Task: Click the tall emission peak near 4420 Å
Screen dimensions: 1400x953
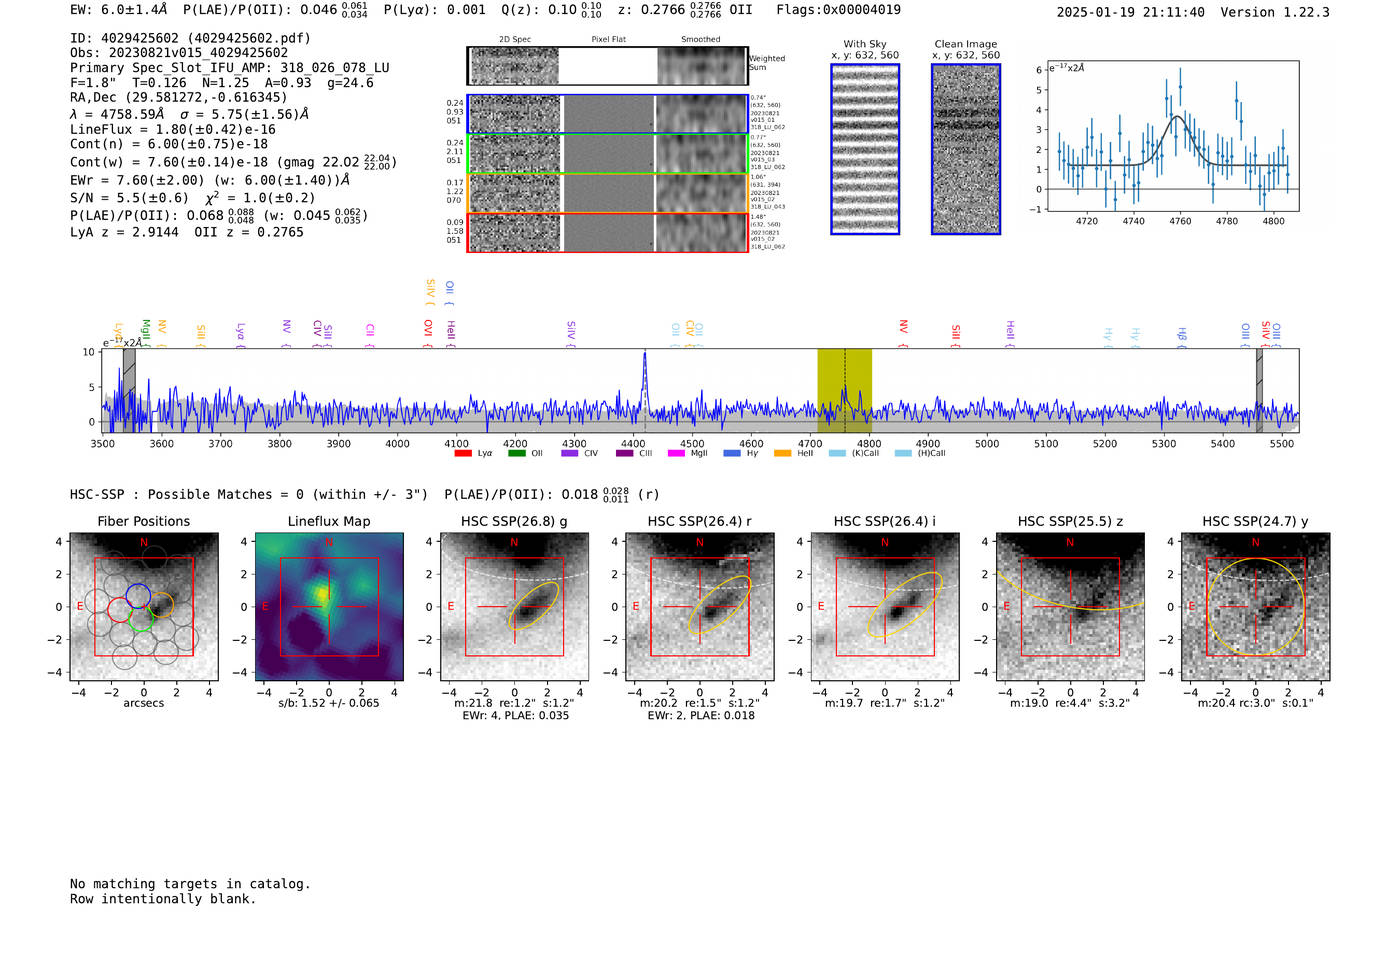Action: [x=645, y=380]
